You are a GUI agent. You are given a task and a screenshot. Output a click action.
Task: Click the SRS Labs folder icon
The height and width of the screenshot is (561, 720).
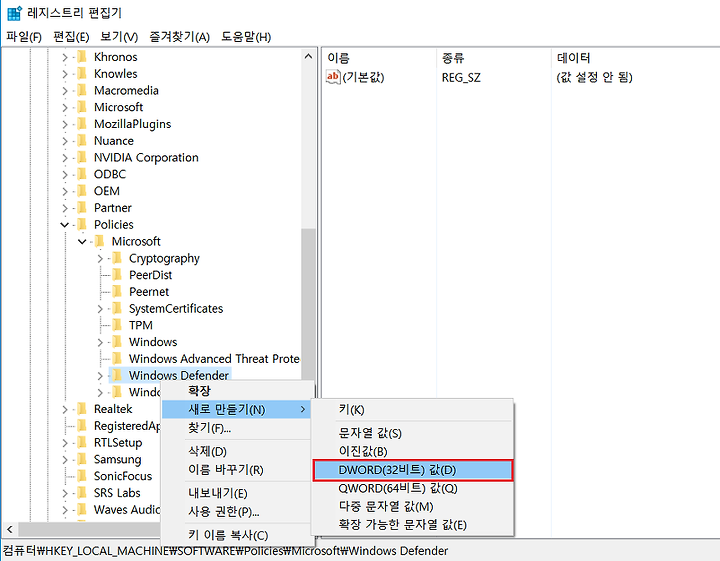(82, 493)
